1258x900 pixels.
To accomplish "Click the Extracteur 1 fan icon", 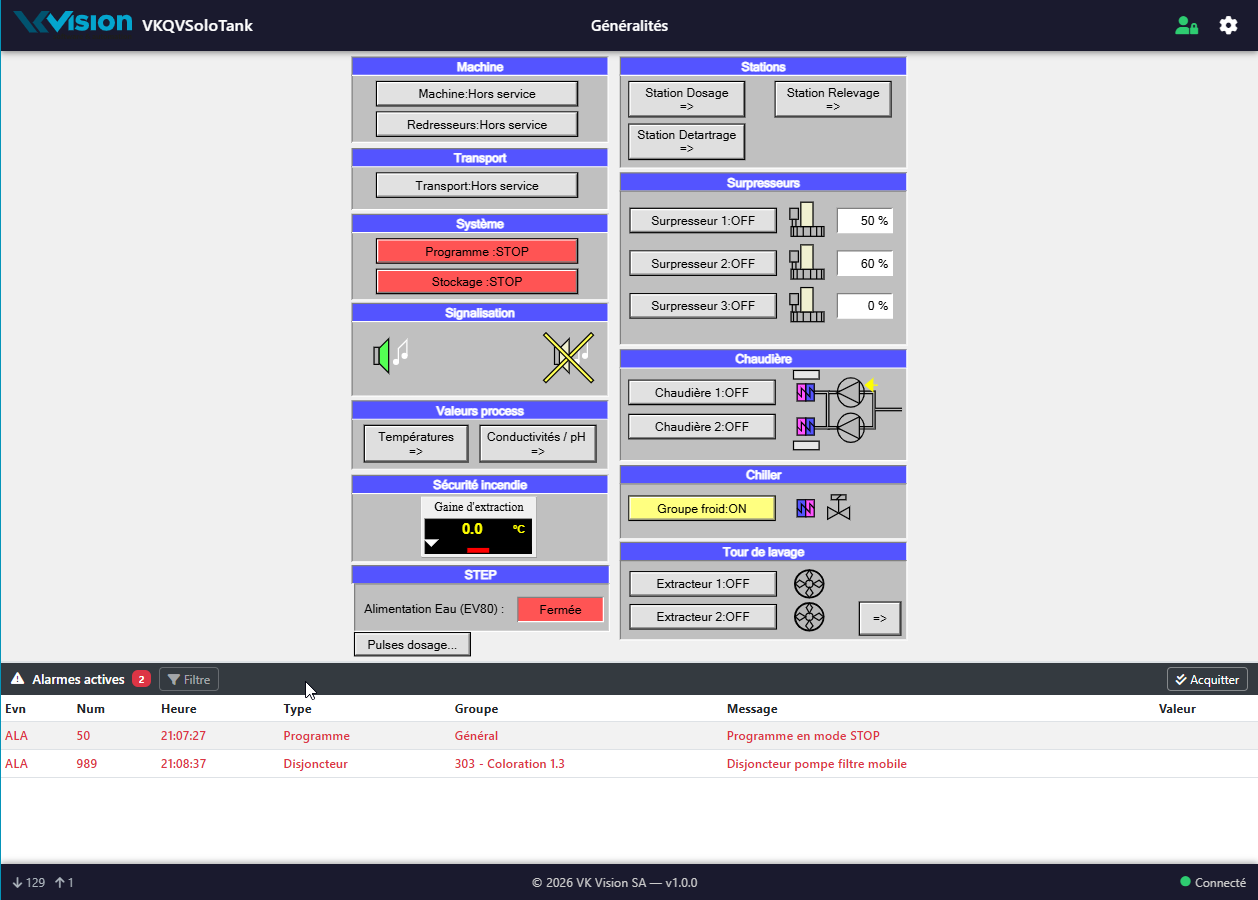I will [x=809, y=583].
